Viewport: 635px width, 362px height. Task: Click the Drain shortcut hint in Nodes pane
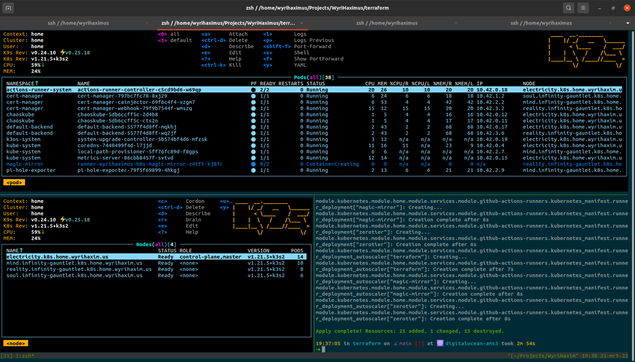[193, 220]
